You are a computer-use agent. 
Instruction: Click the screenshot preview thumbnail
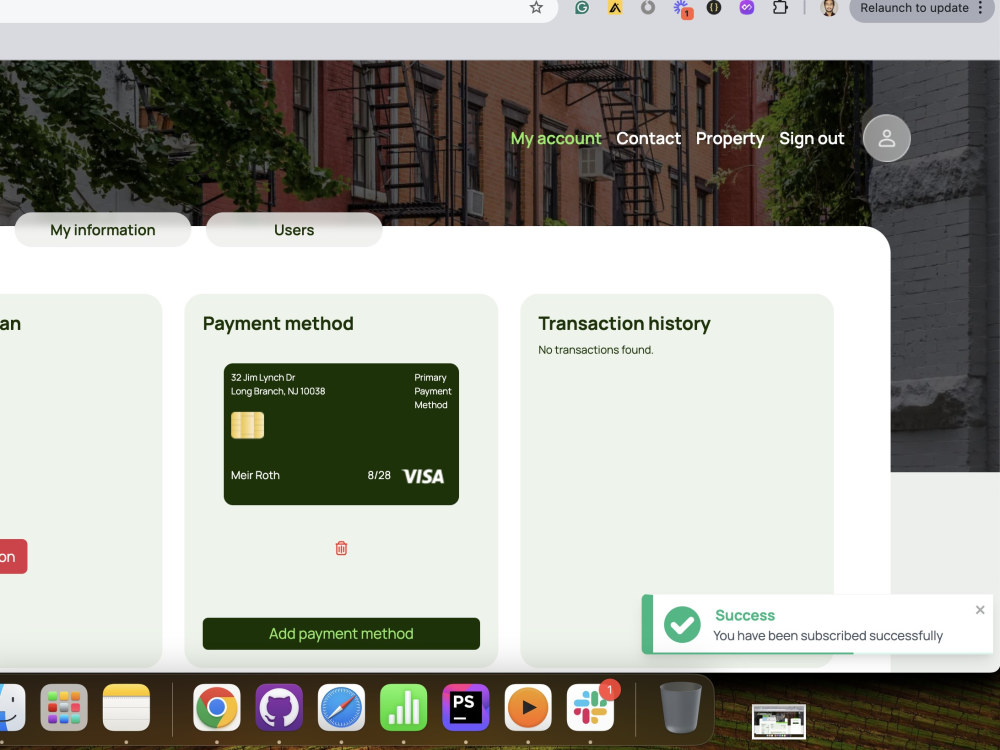click(x=779, y=721)
